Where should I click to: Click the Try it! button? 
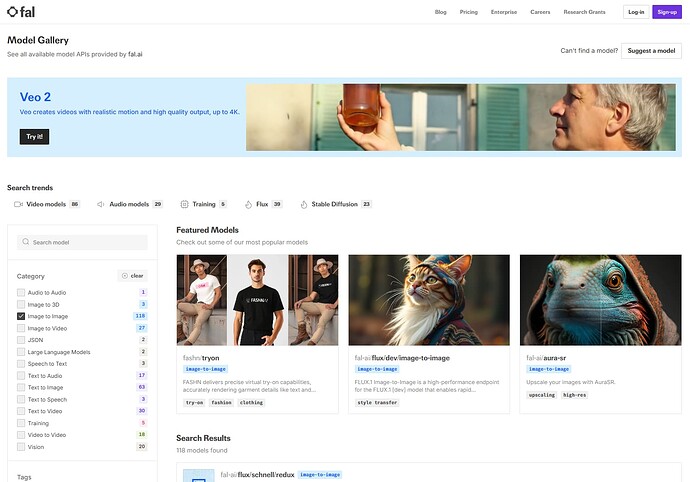pyautogui.click(x=34, y=136)
